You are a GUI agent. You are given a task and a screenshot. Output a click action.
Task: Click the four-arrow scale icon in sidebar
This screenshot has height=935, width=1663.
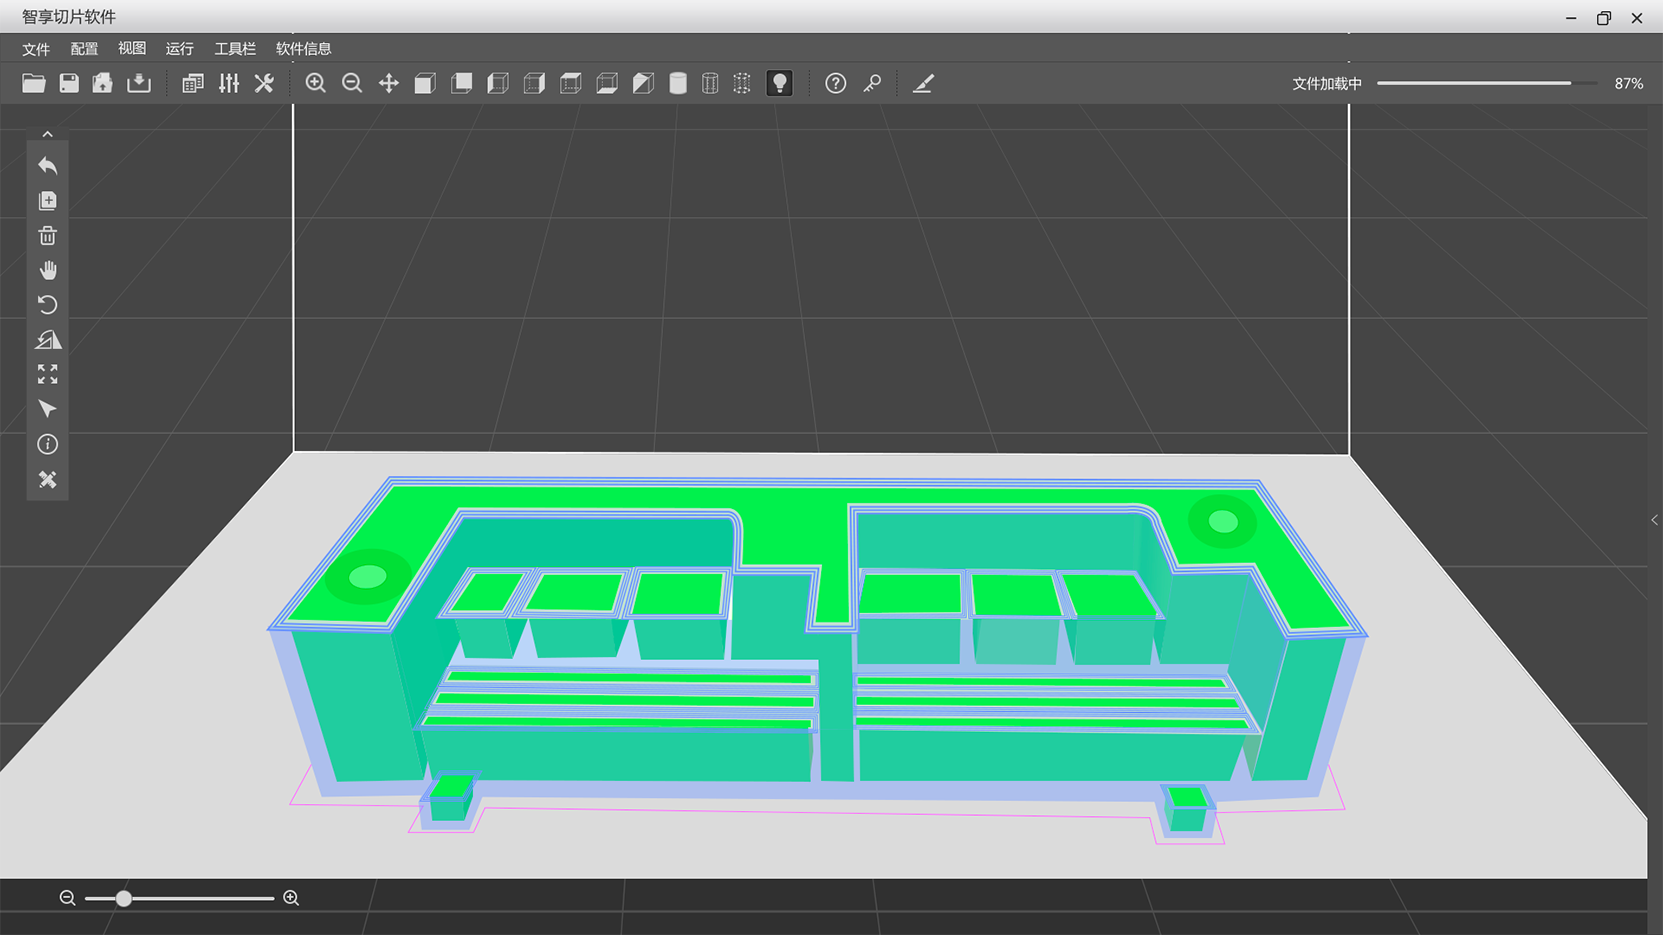pos(47,374)
